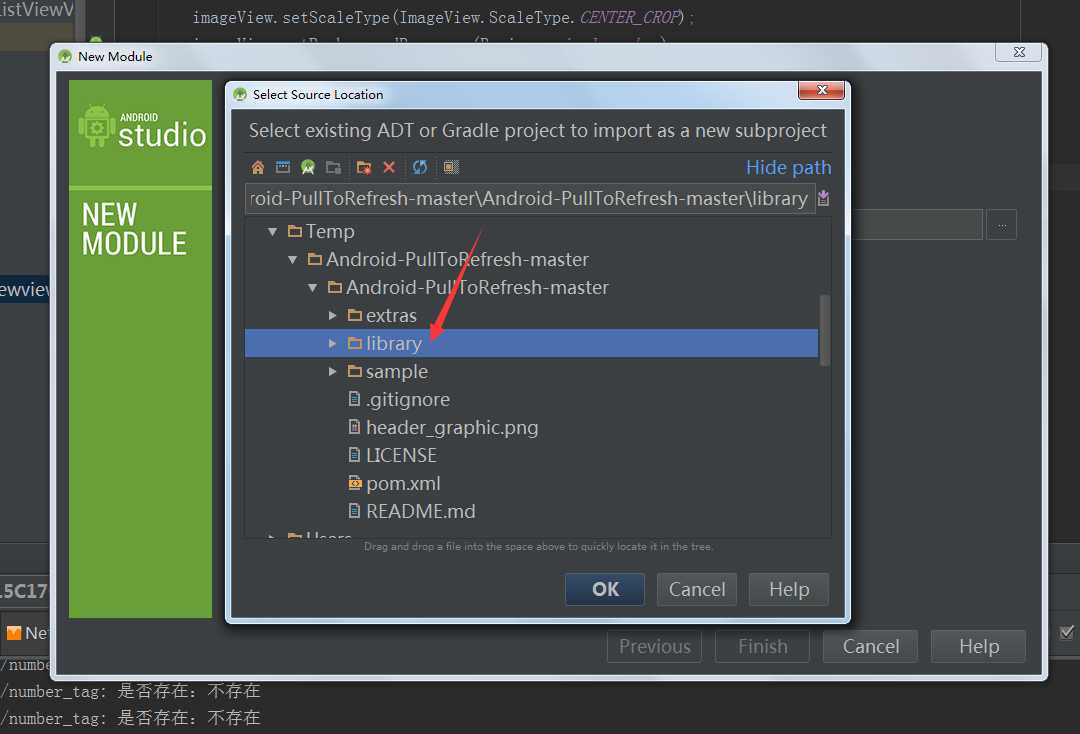Click Help in New Module wizard
Screen dimensions: 1080x734
pos(979,647)
